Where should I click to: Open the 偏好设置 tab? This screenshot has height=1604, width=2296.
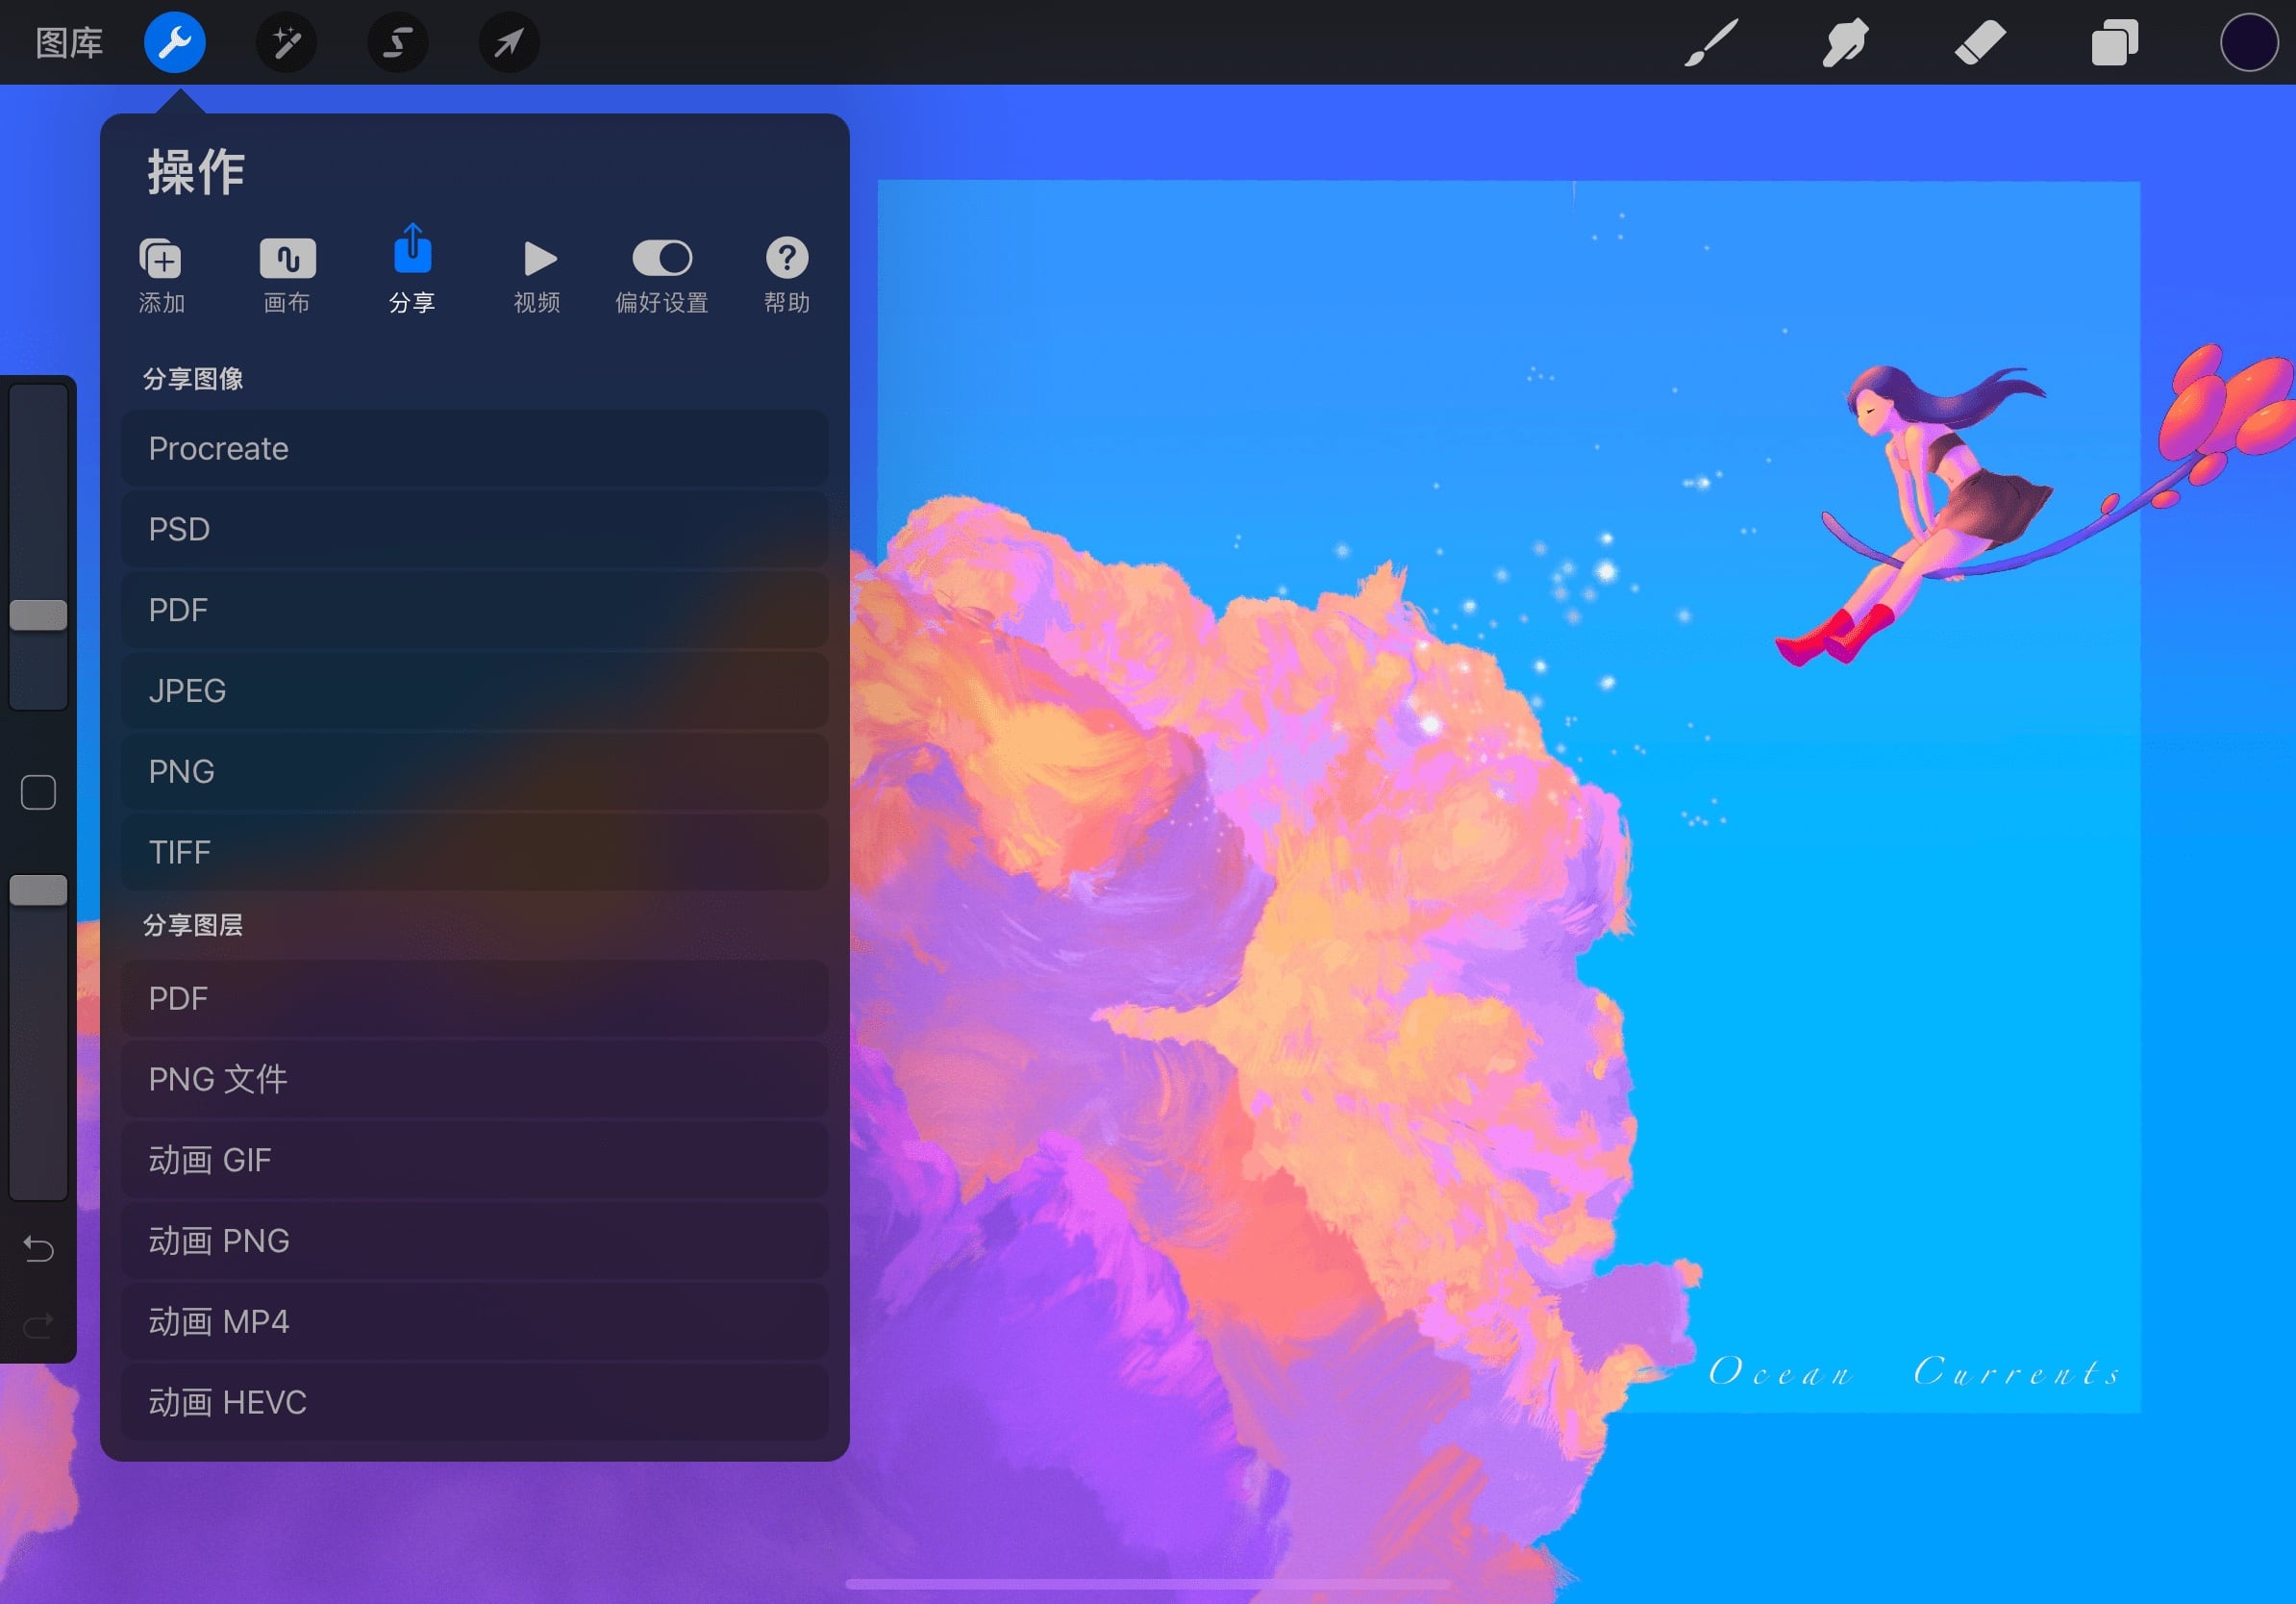662,275
